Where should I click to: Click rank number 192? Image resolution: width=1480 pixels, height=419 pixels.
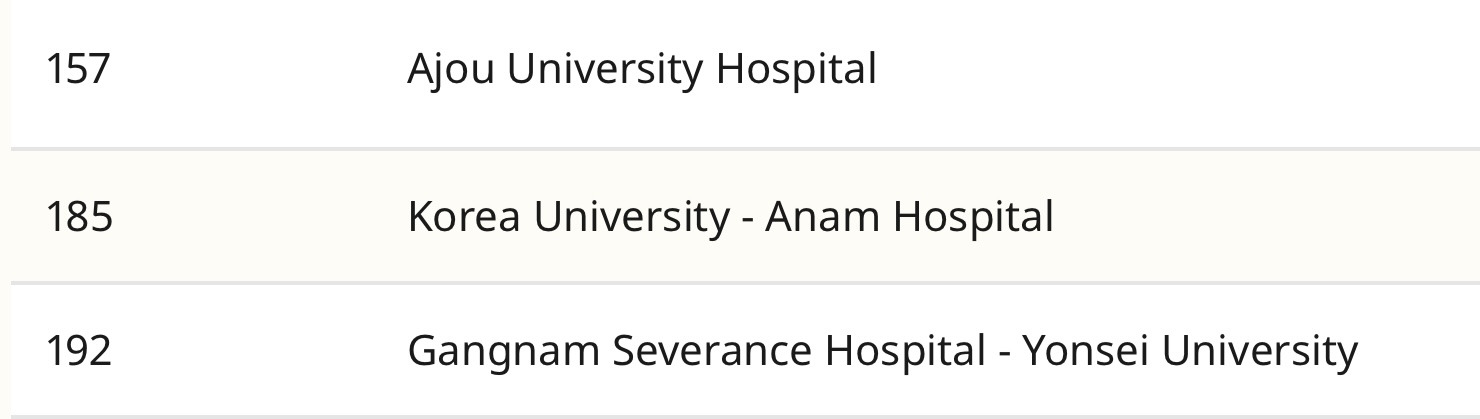(79, 351)
